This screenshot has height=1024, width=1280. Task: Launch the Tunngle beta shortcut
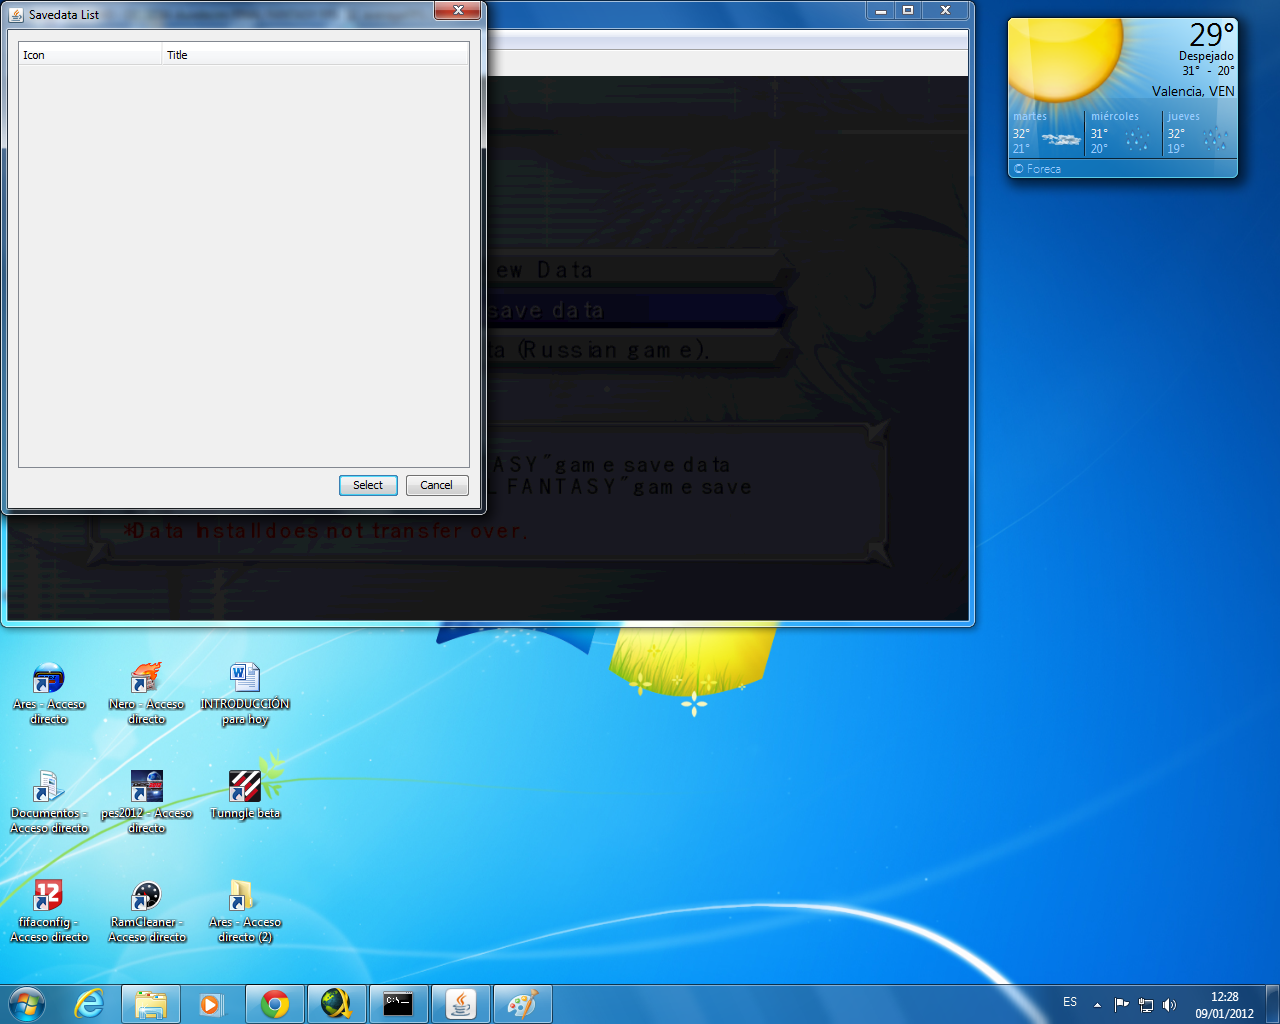coord(245,795)
